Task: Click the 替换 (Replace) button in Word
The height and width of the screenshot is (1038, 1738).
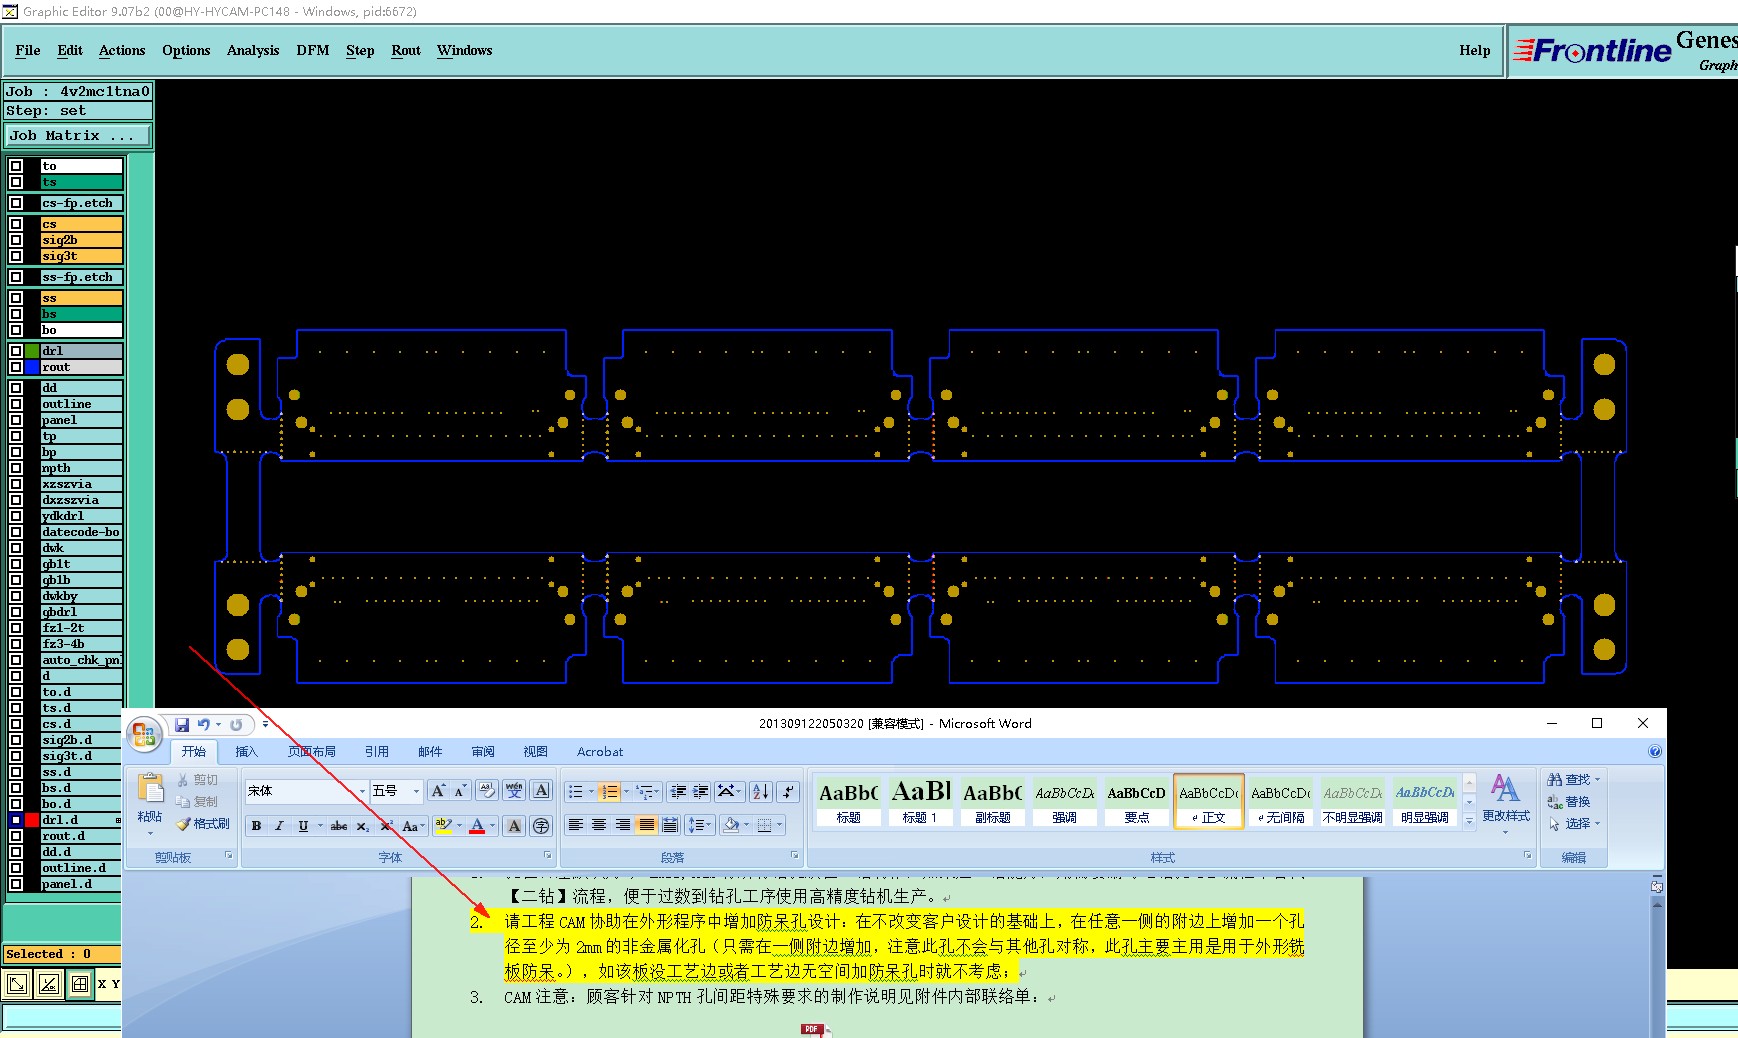Action: tap(1569, 802)
